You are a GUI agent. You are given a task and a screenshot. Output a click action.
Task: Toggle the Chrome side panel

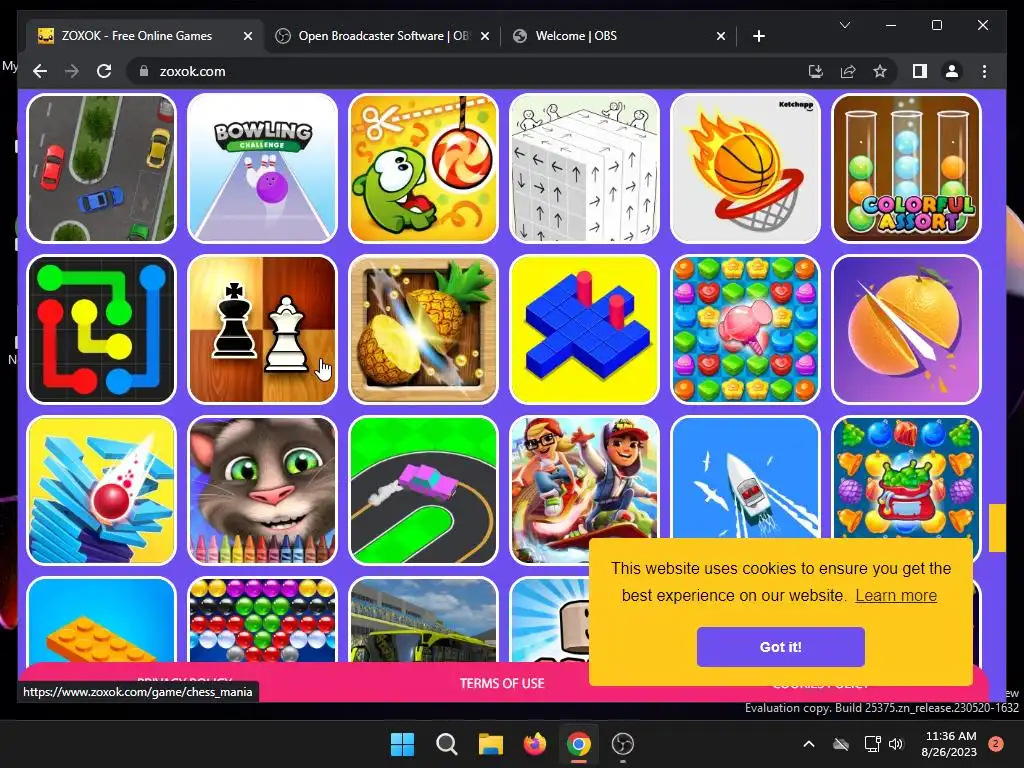click(x=920, y=71)
